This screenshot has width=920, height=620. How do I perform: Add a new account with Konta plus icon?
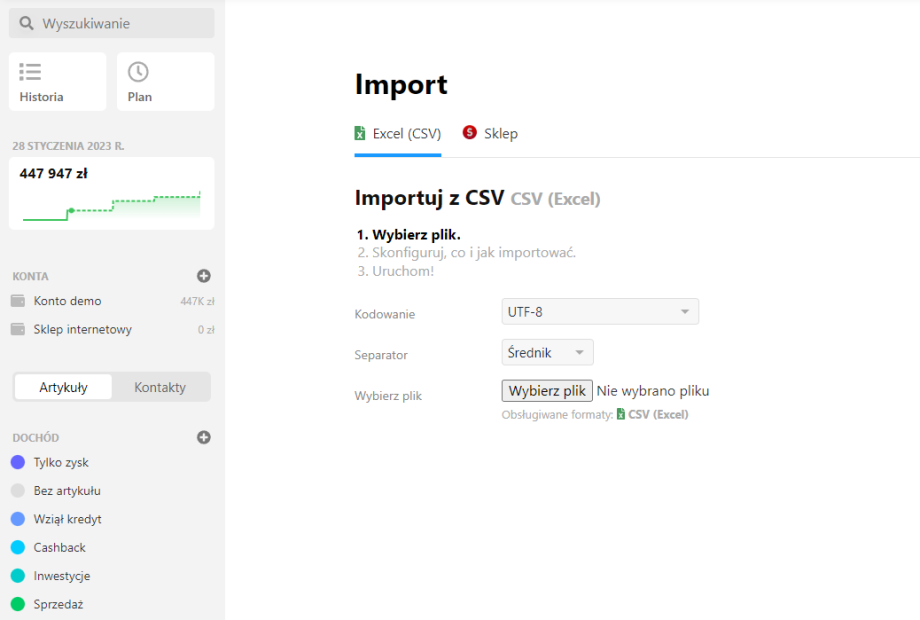tap(204, 276)
